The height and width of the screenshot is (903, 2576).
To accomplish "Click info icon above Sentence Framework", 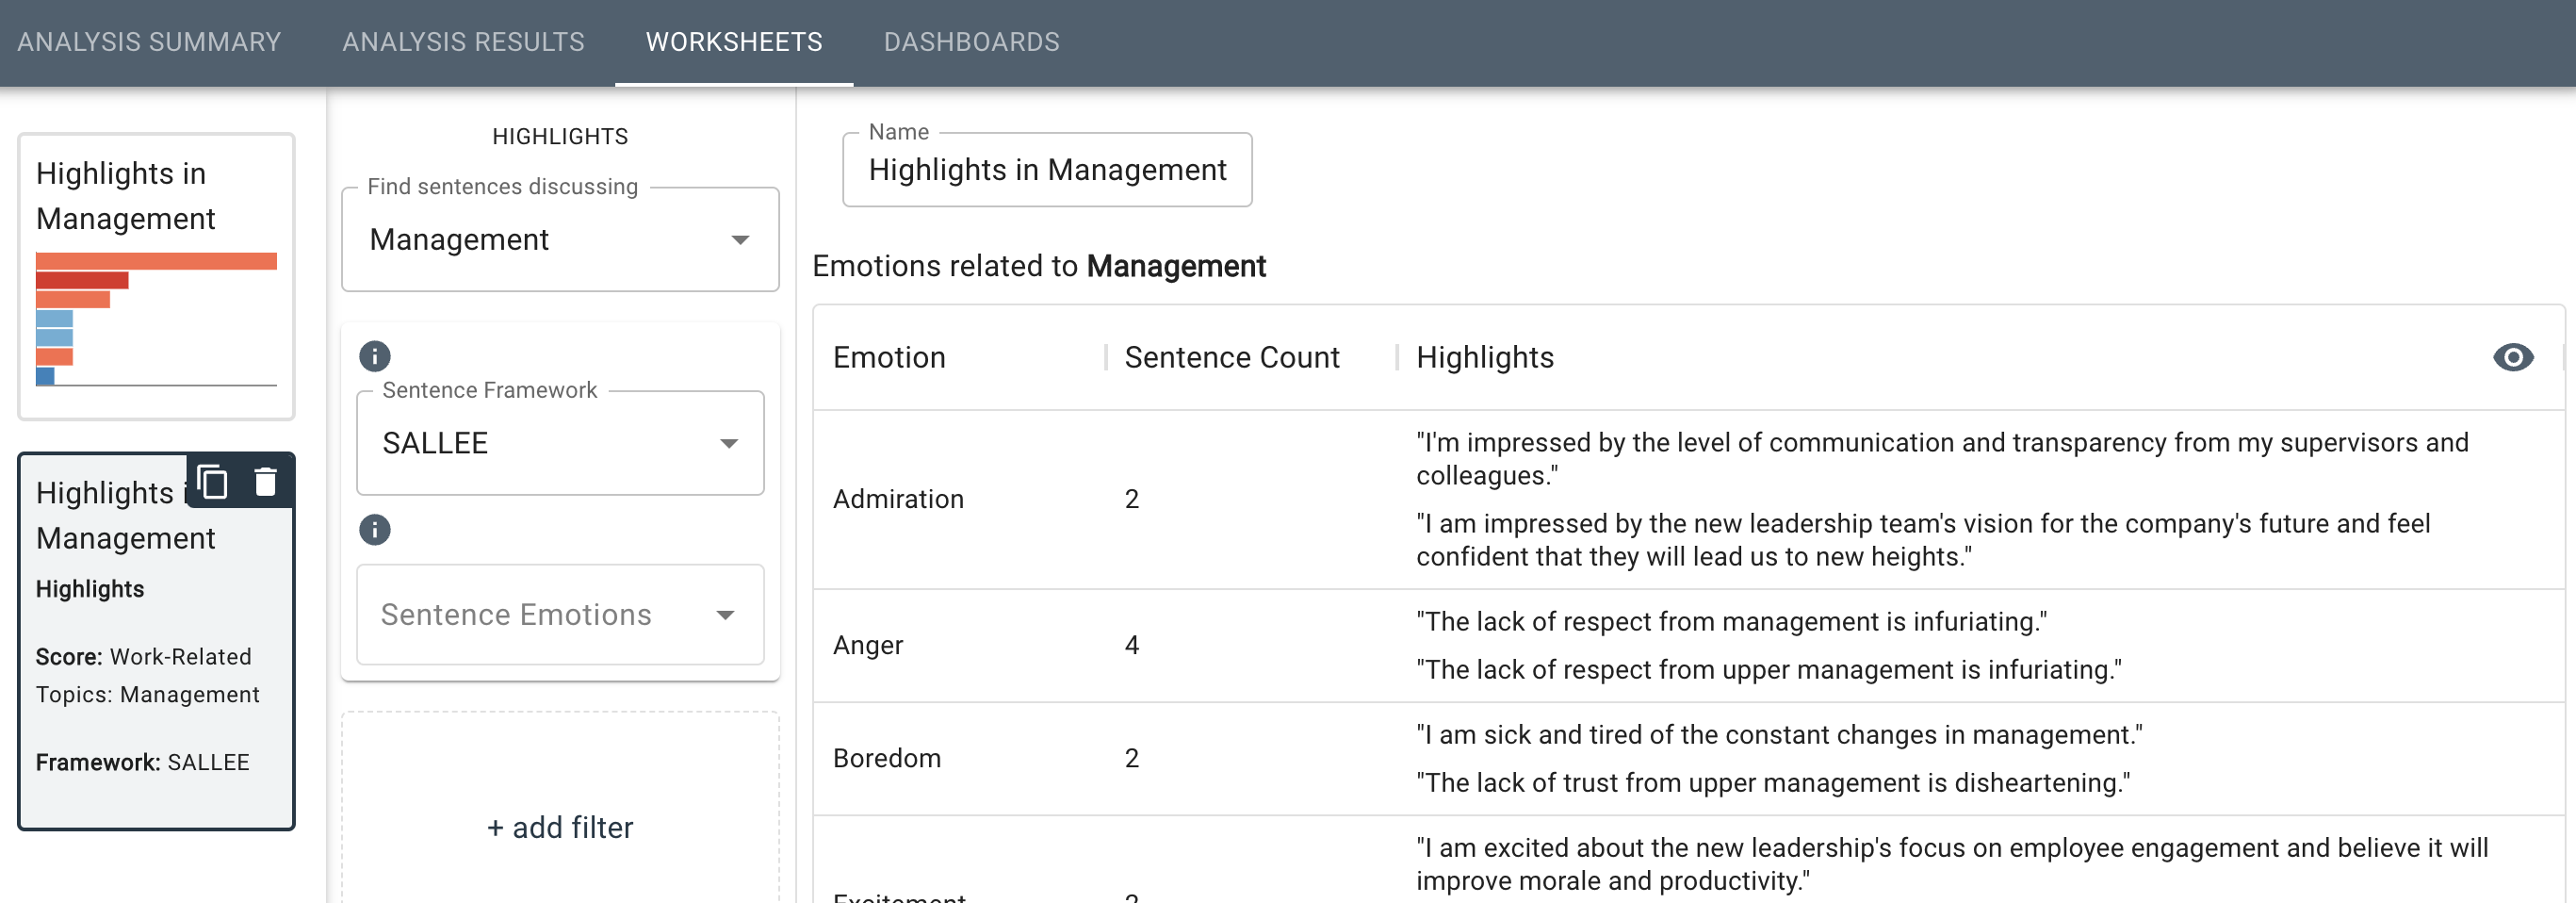I will pyautogui.click(x=375, y=356).
